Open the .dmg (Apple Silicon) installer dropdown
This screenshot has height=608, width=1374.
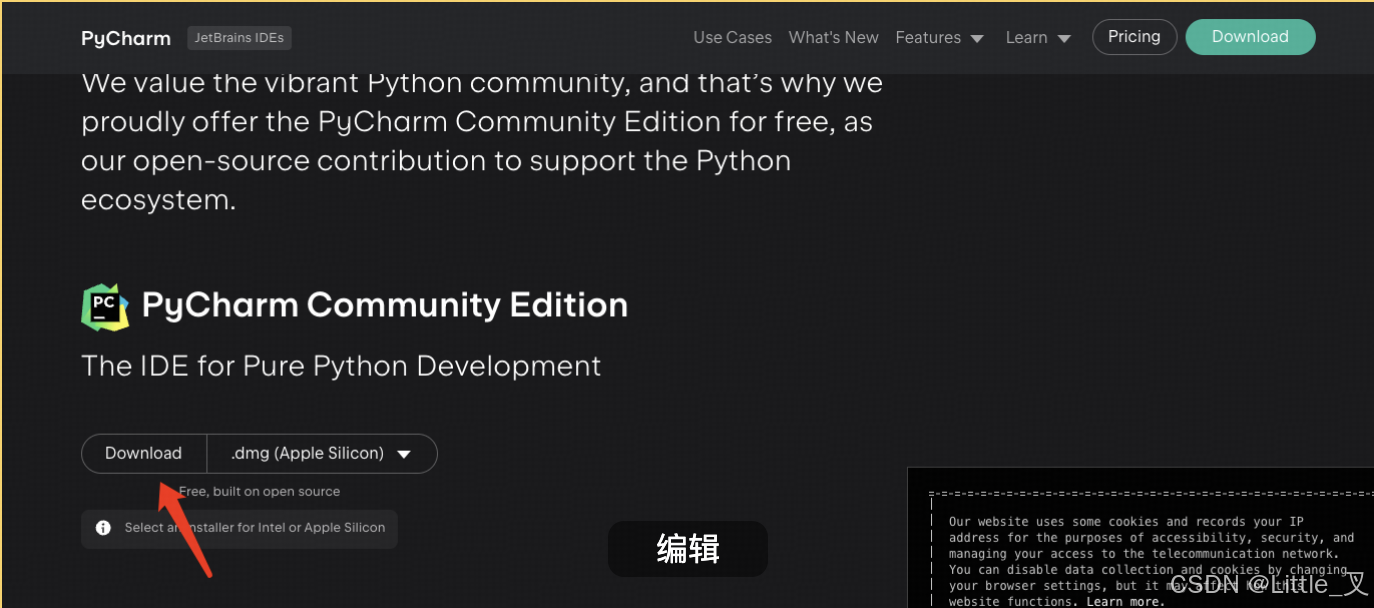tap(322, 453)
